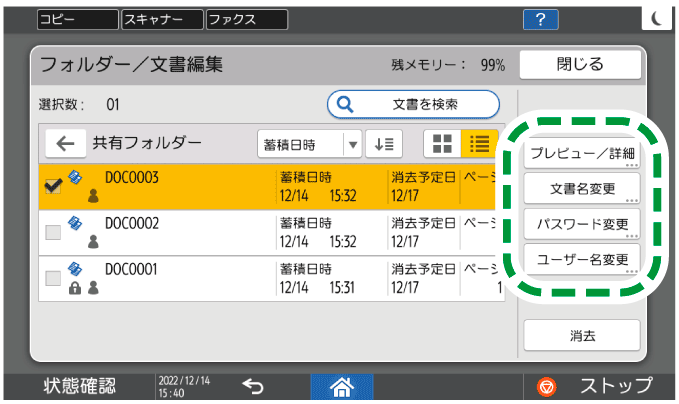679x404 pixels.
Task: Click プレビュー／詳細 button
Action: click(582, 153)
